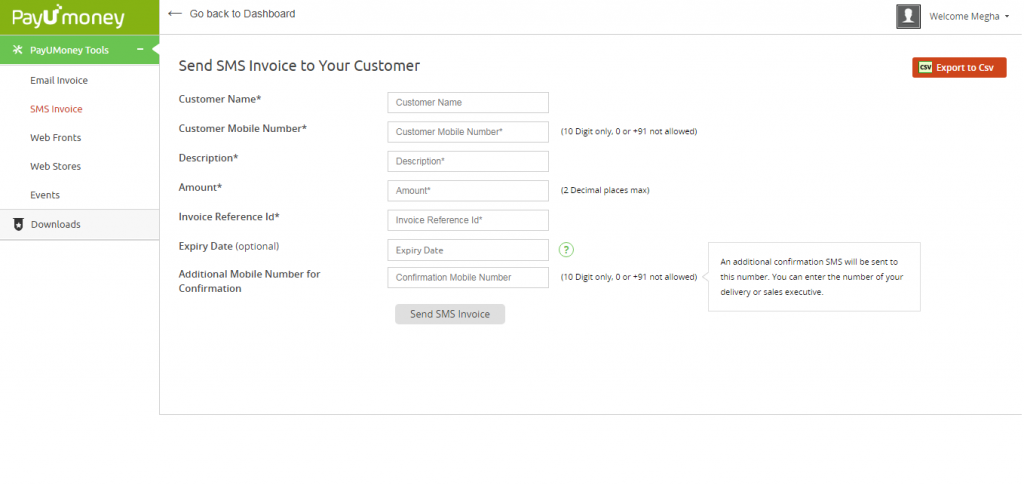Click the 'Expiry Date (optional)' label

click(x=229, y=246)
